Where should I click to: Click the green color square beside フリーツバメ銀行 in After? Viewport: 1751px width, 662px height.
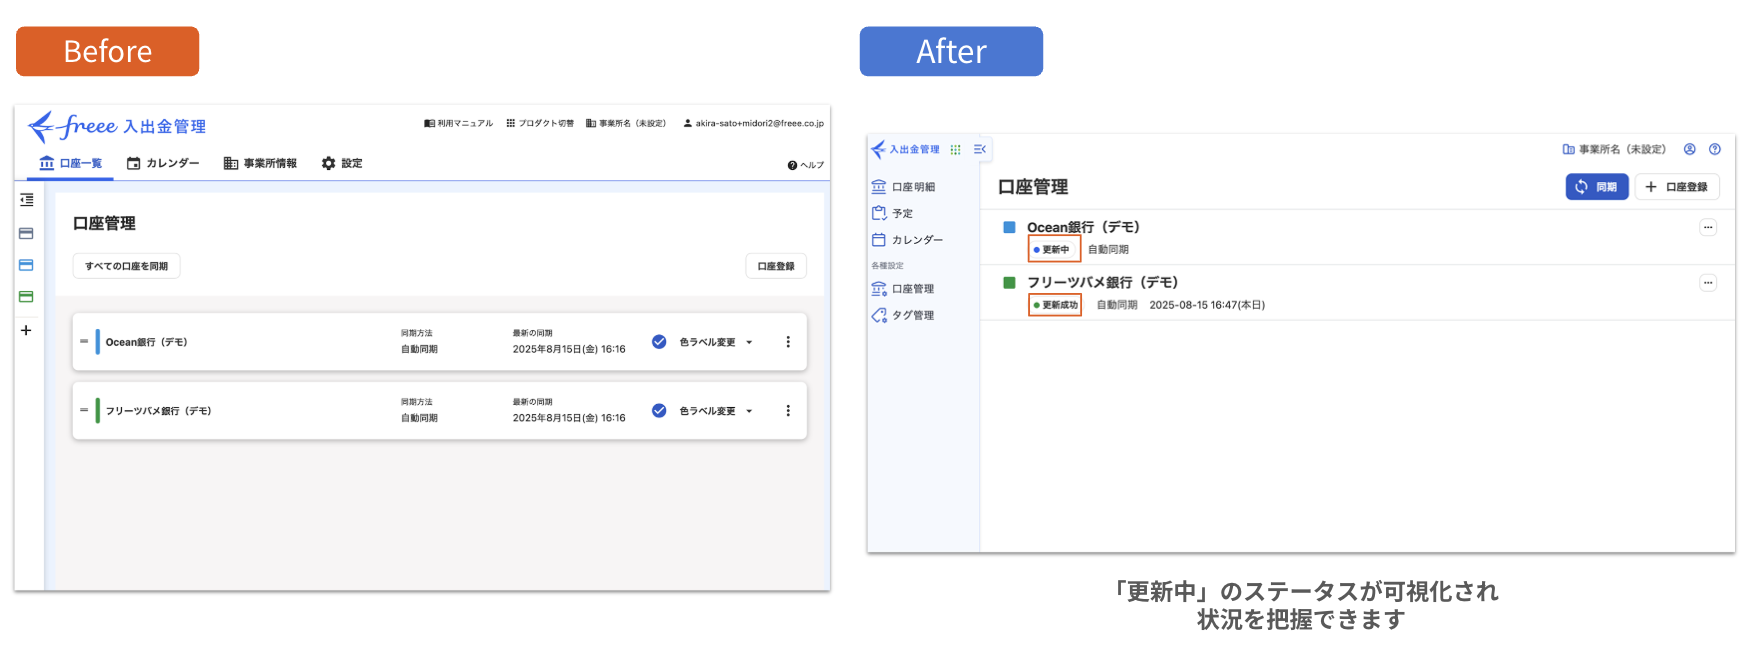click(x=1009, y=283)
